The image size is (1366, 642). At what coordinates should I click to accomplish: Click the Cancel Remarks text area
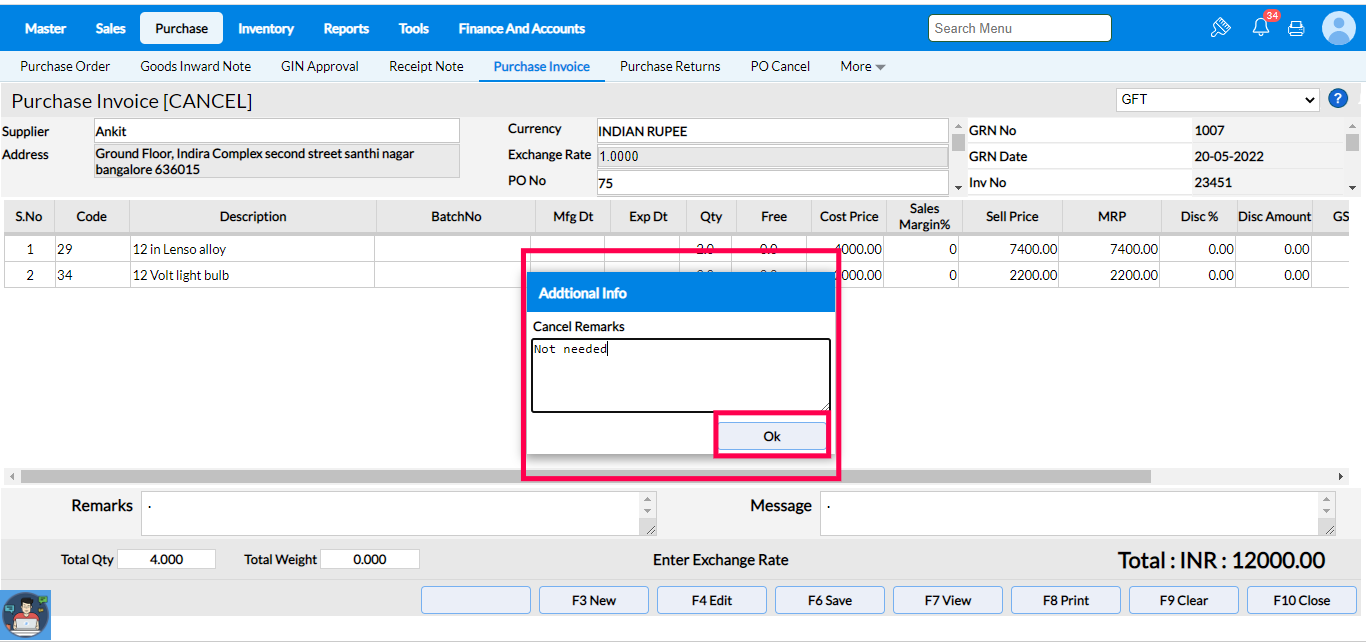pos(680,375)
